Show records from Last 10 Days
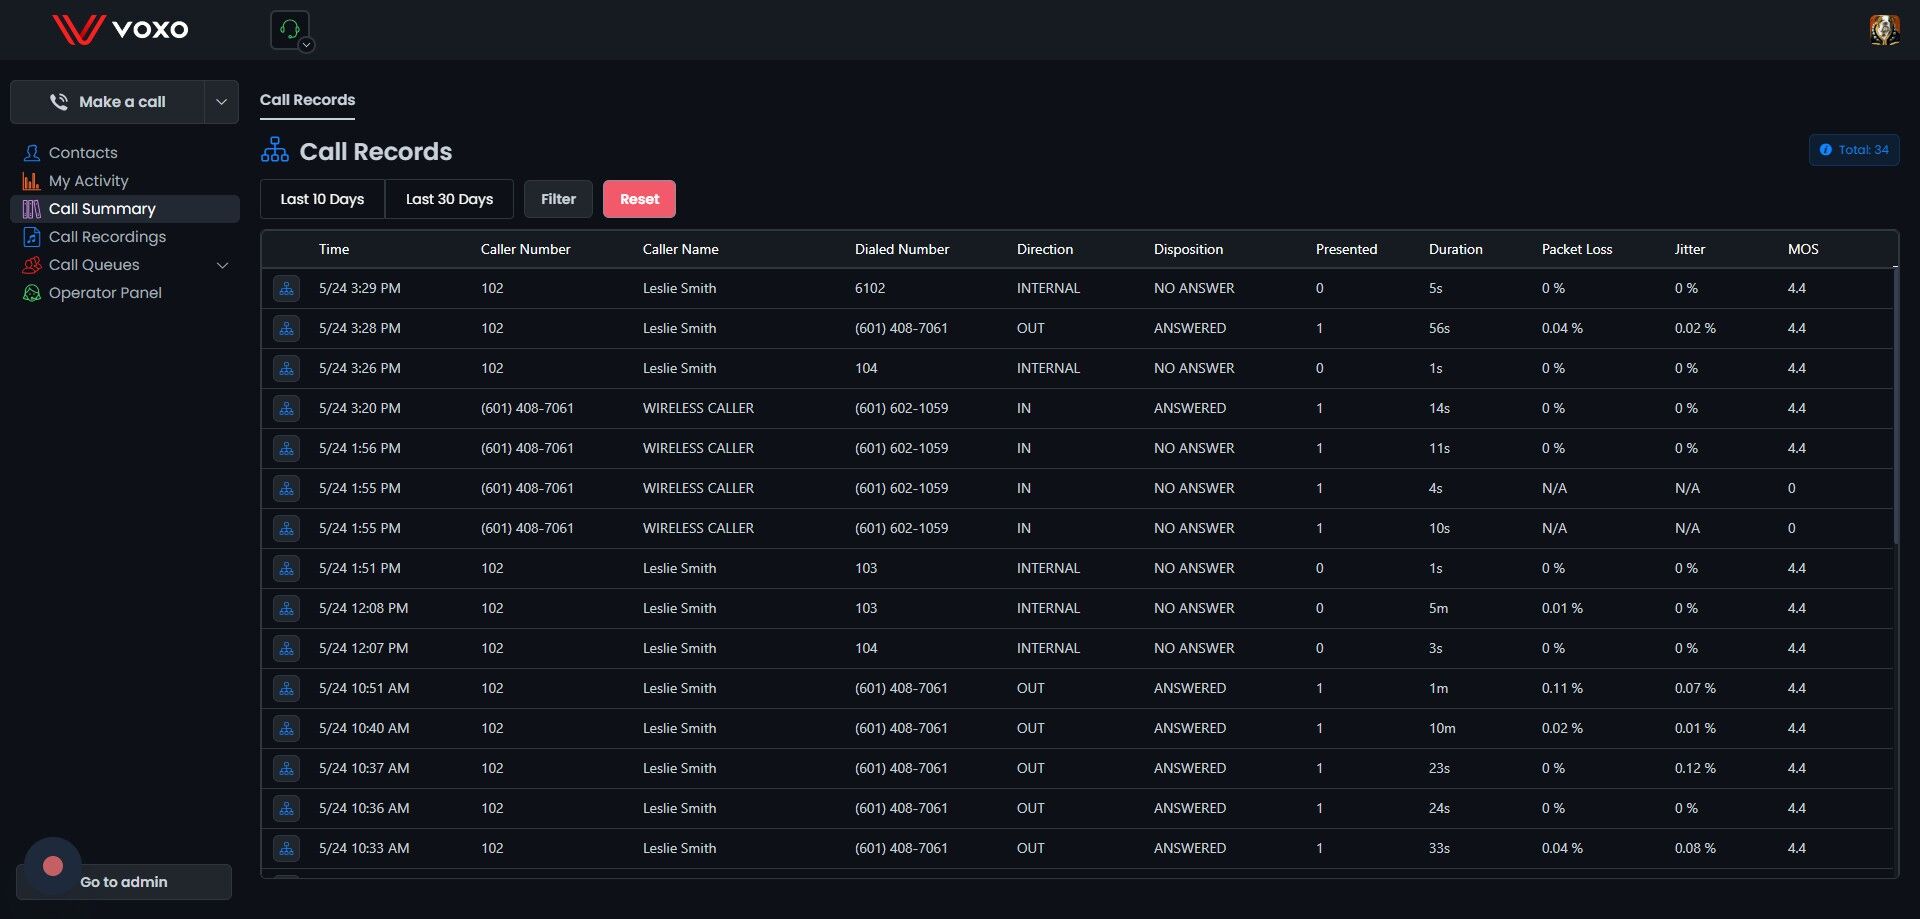 (322, 199)
